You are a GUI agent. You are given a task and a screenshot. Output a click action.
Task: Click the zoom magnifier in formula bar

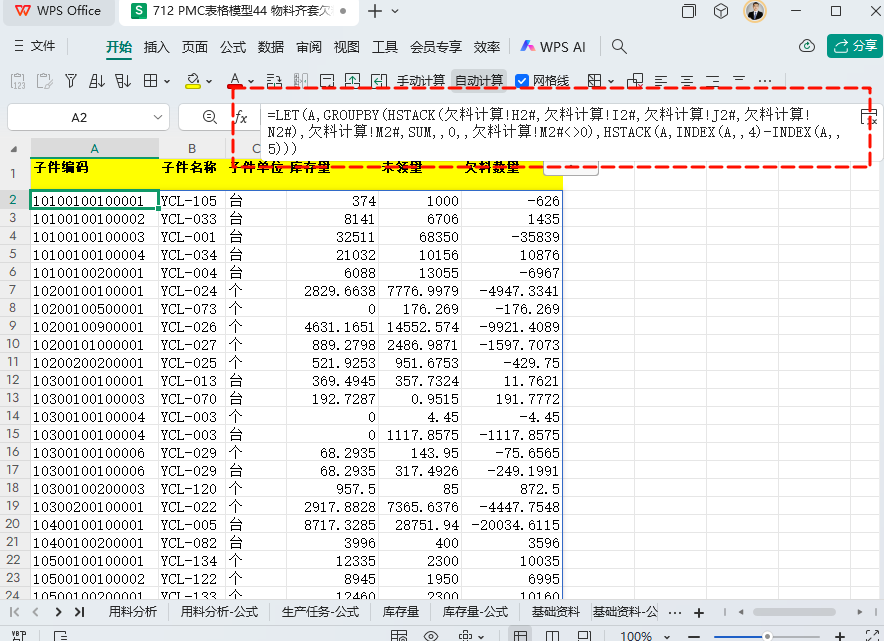[x=210, y=117]
